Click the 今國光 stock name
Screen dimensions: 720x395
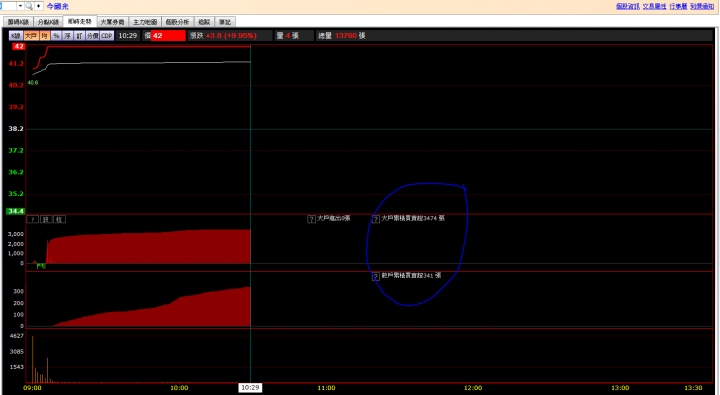pos(57,6)
